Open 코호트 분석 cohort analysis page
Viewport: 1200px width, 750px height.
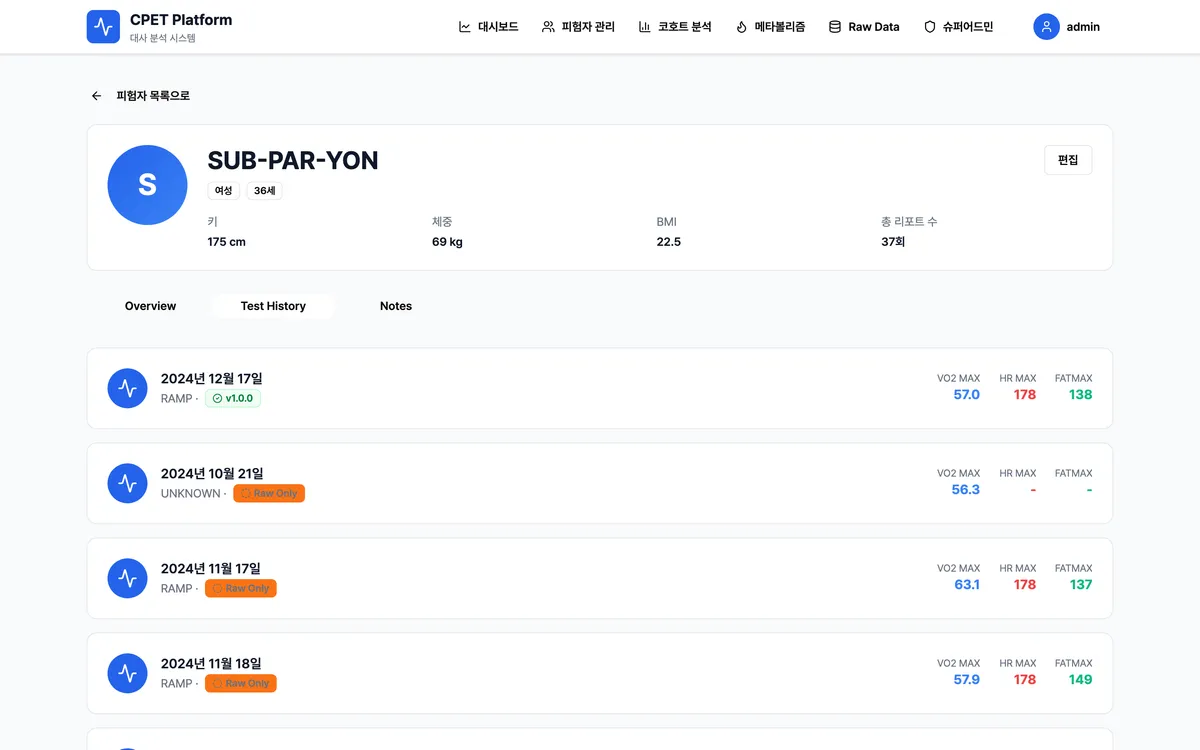pos(675,27)
